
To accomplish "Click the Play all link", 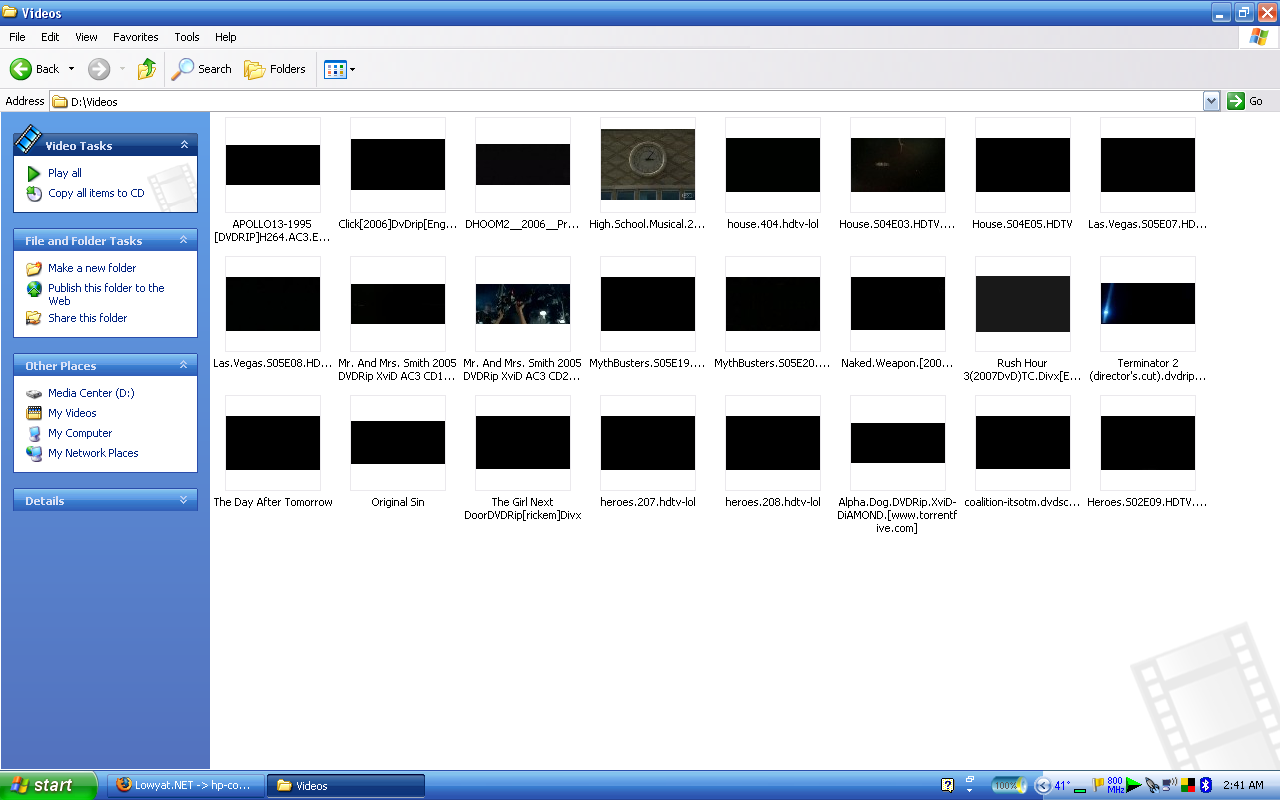I will 65,173.
